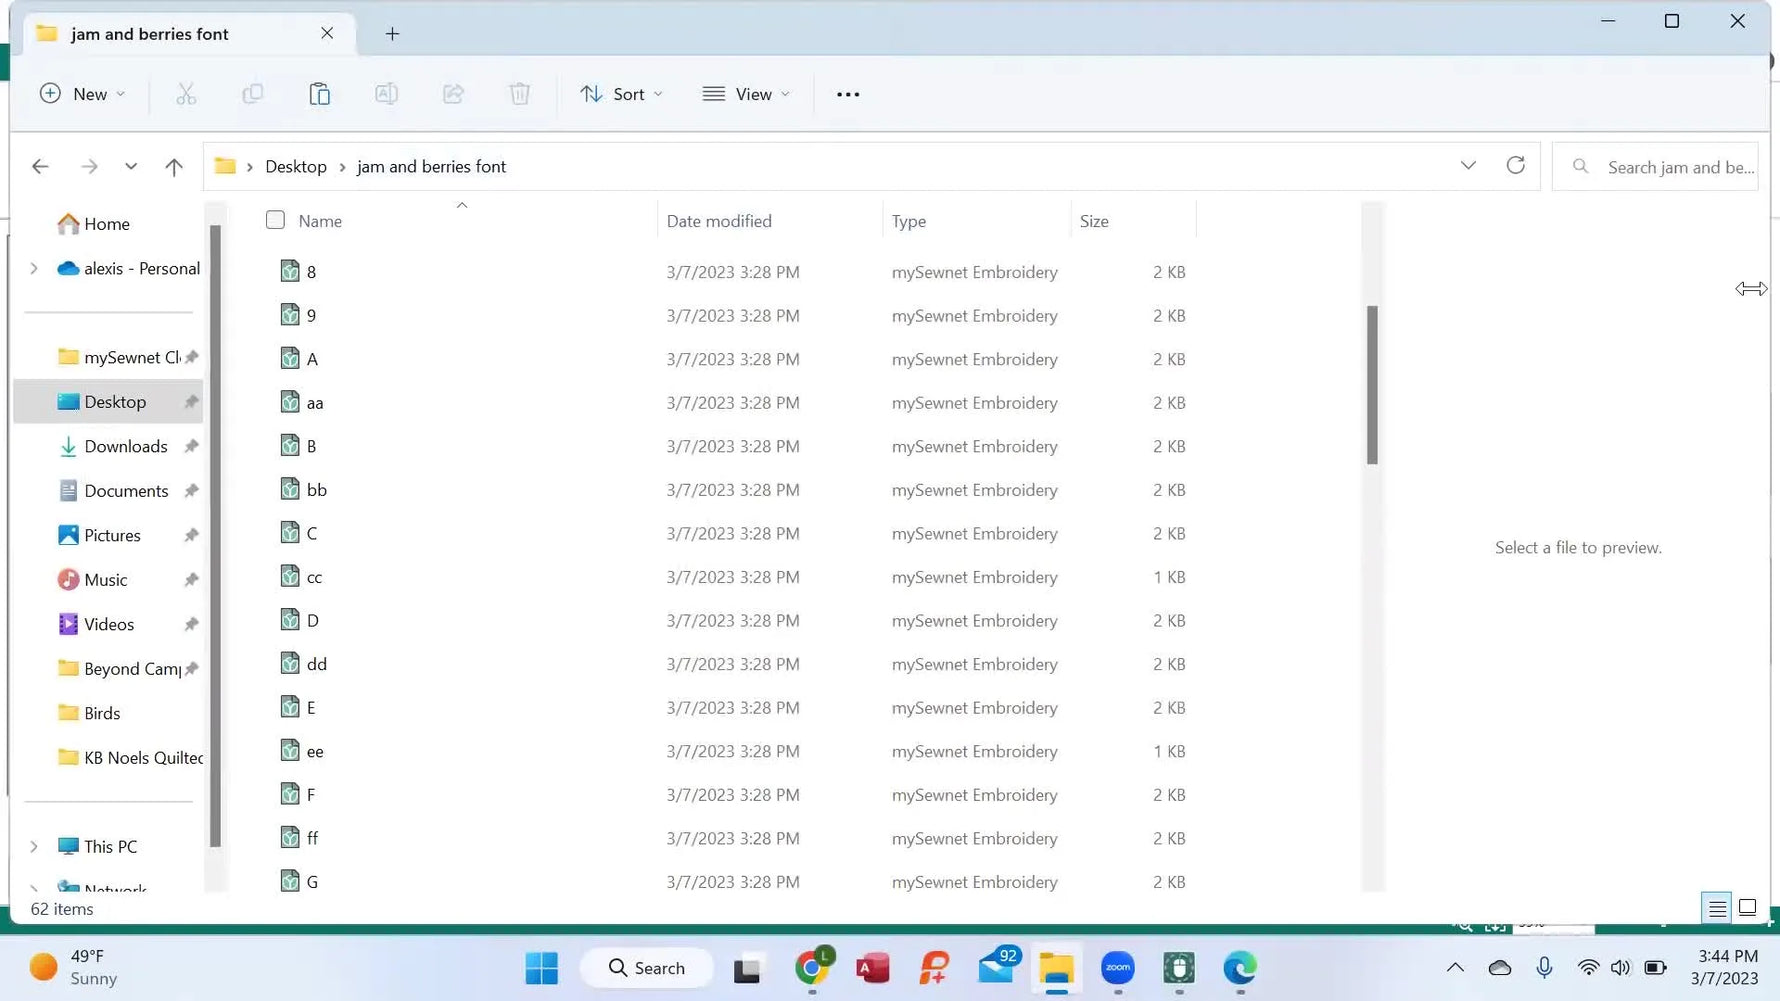The image size is (1780, 1001).
Task: Click the Share icon in toolbar
Action: coord(453,94)
